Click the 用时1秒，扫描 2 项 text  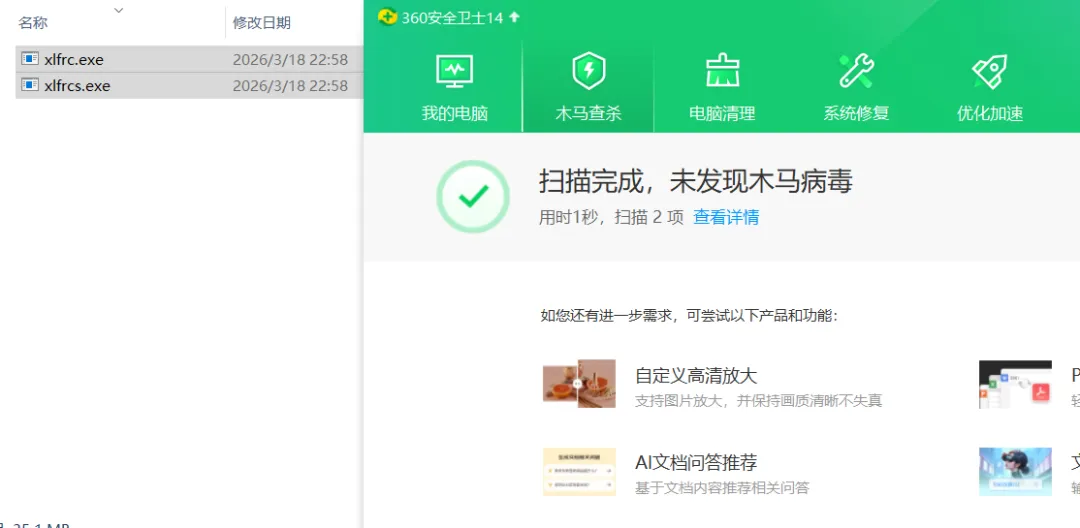click(x=611, y=218)
